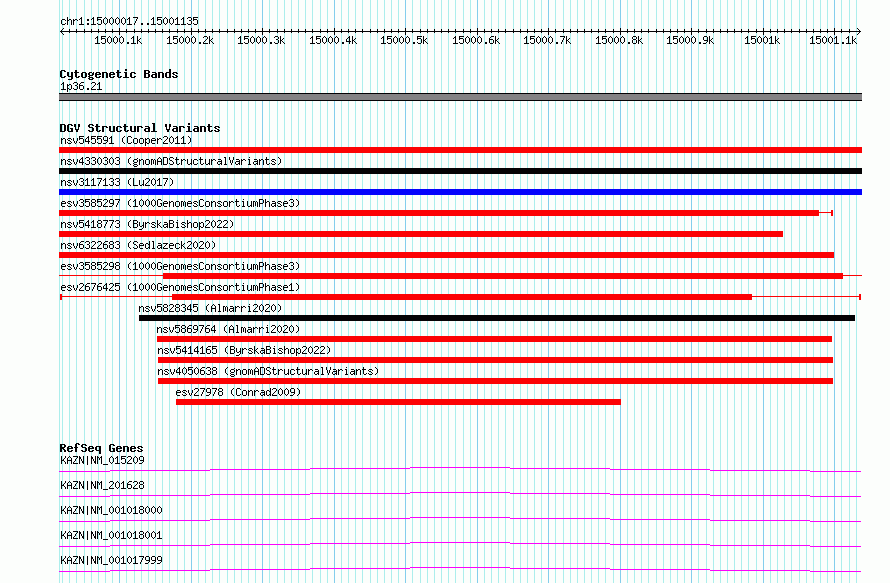Click the black bar for nsv4330303
The height and width of the screenshot is (583, 890).
(460, 171)
